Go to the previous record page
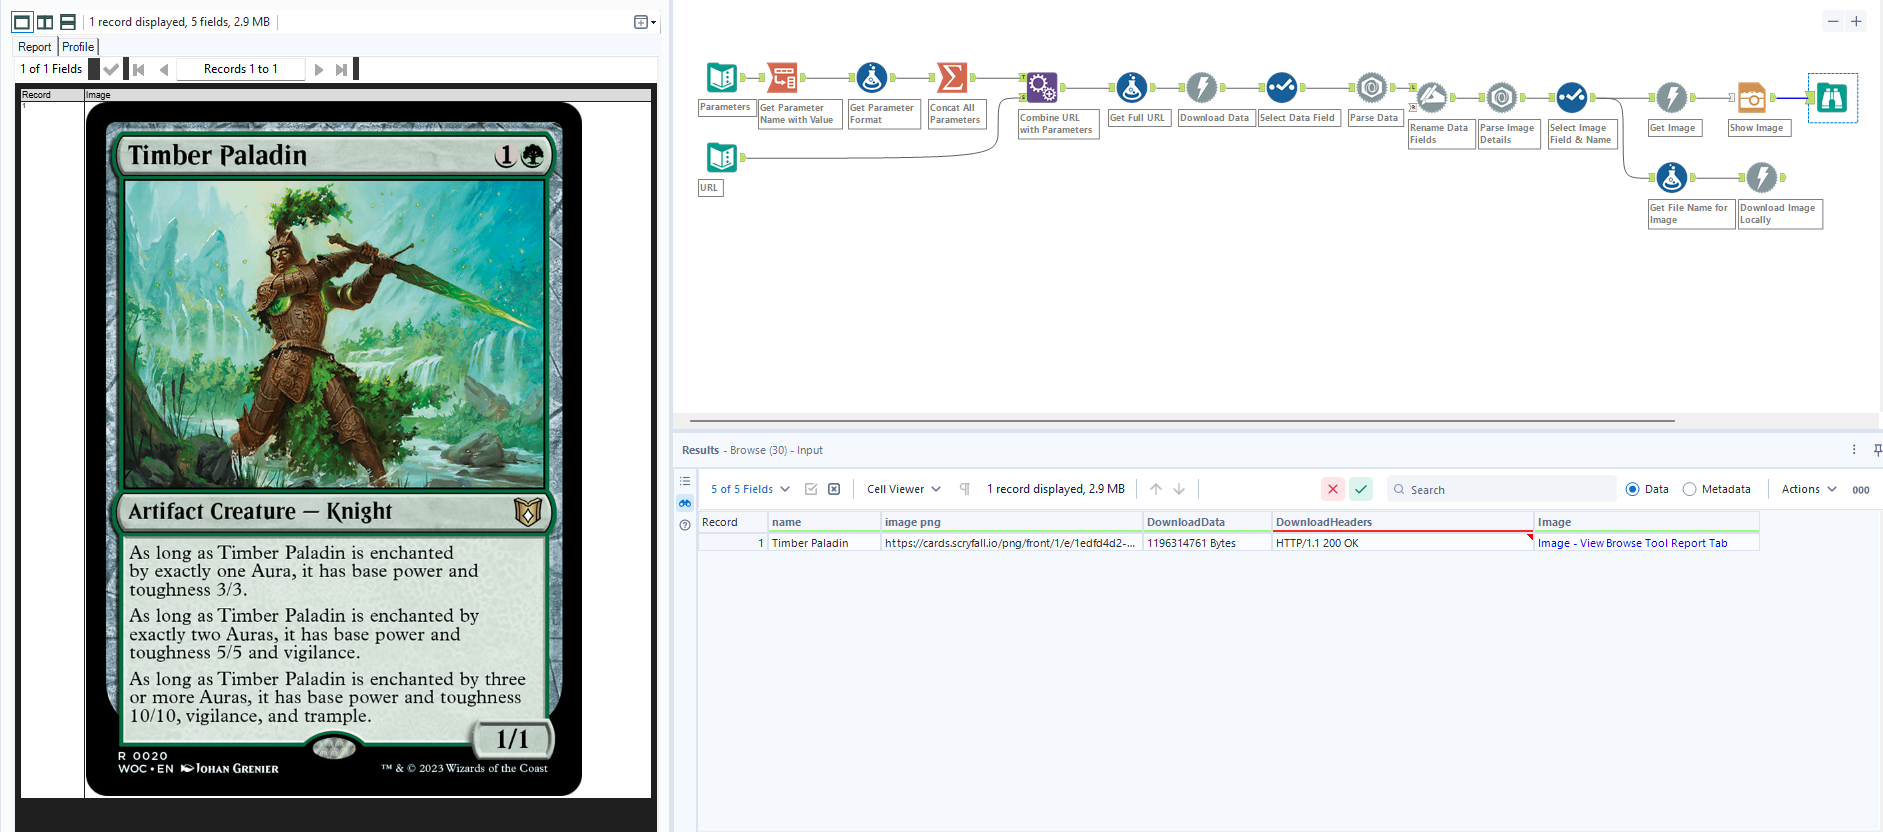The image size is (1883, 832). tap(164, 69)
